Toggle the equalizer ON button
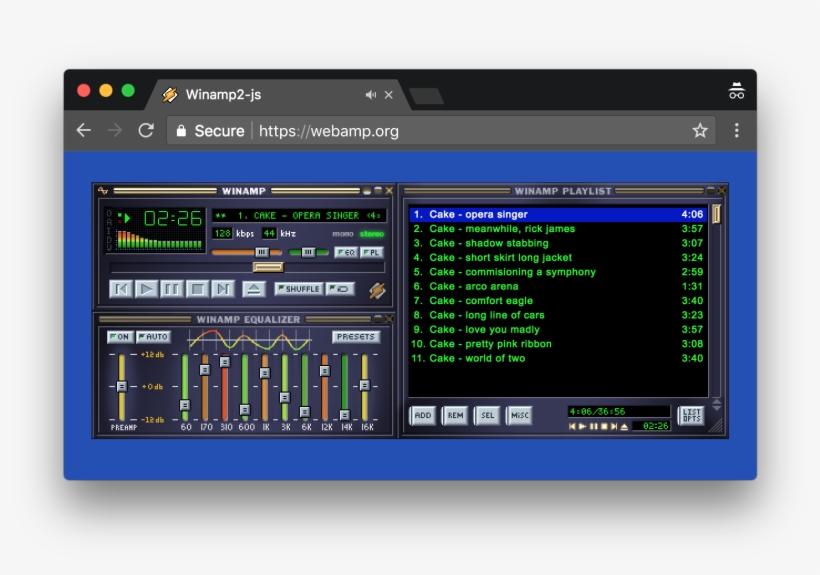820x575 pixels. pos(120,337)
